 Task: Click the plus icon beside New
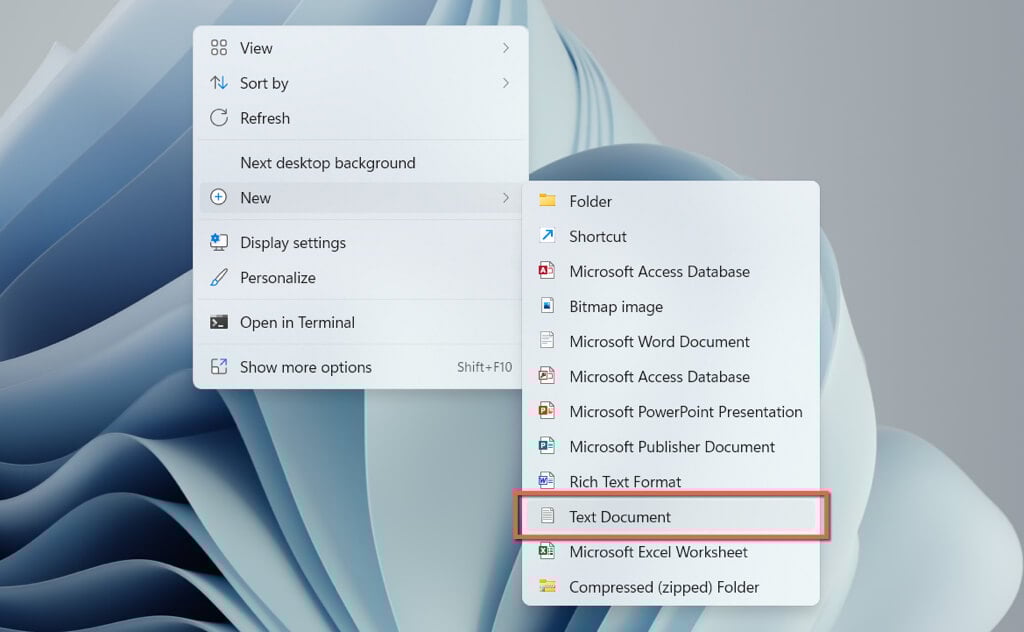(219, 197)
